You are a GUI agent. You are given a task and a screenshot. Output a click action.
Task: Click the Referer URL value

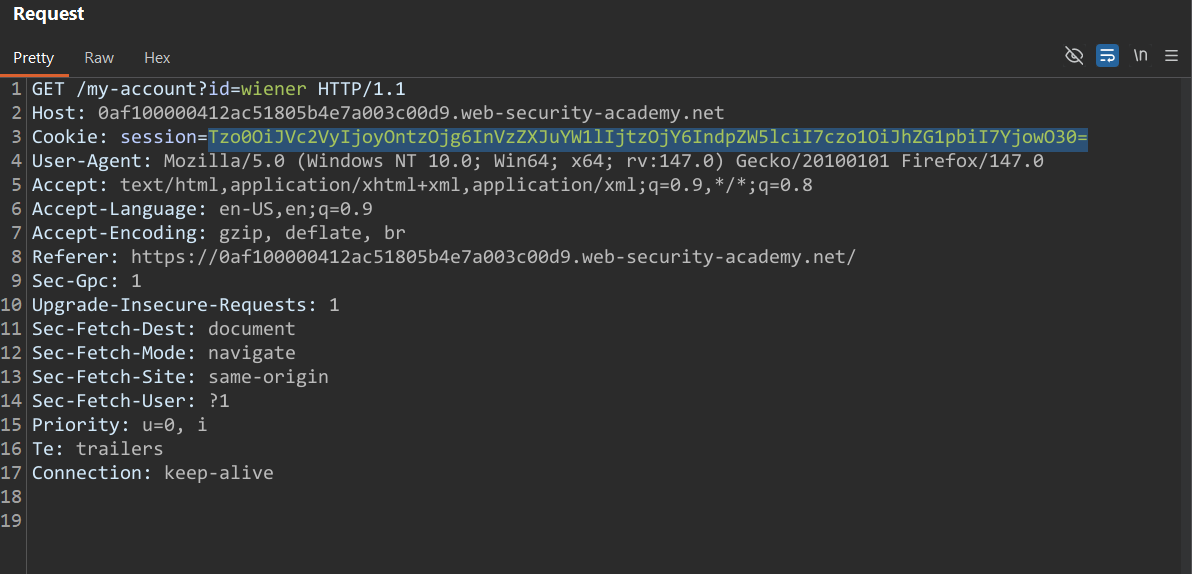493,257
